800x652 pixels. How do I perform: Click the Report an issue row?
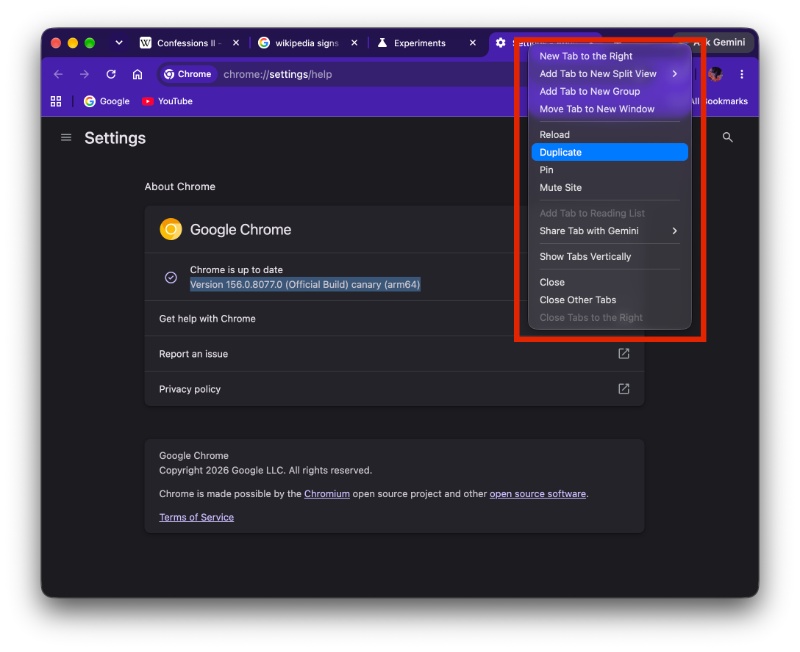tap(394, 354)
